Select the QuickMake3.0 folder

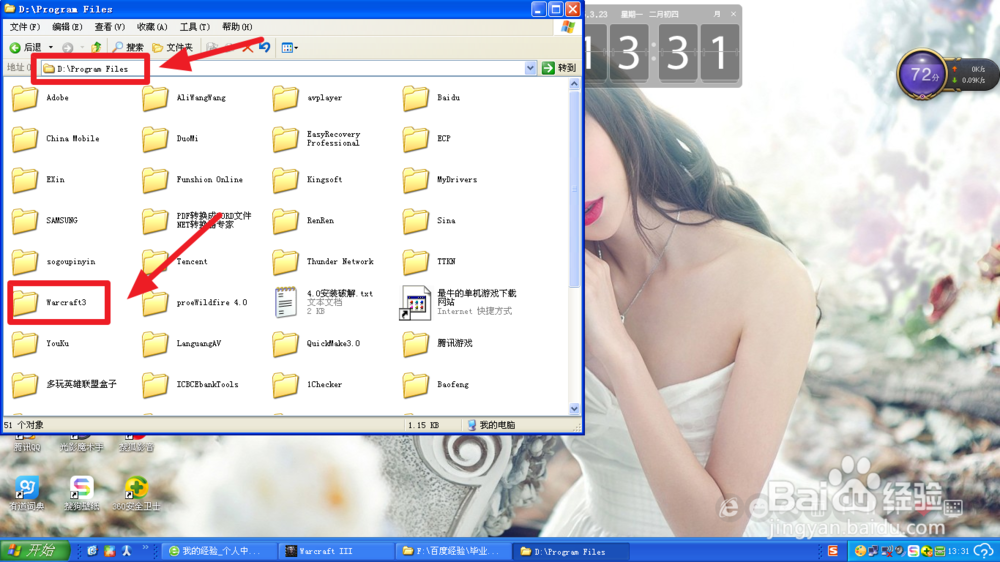coord(316,343)
